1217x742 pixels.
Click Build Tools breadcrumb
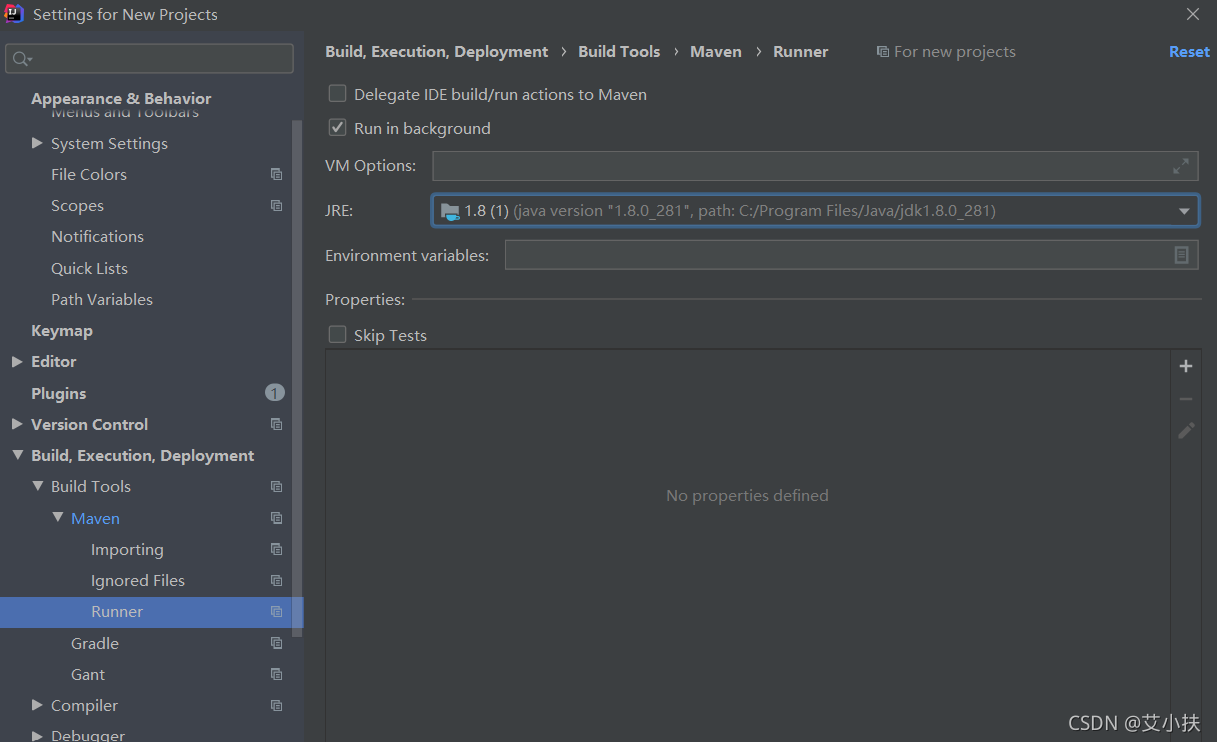coord(619,52)
